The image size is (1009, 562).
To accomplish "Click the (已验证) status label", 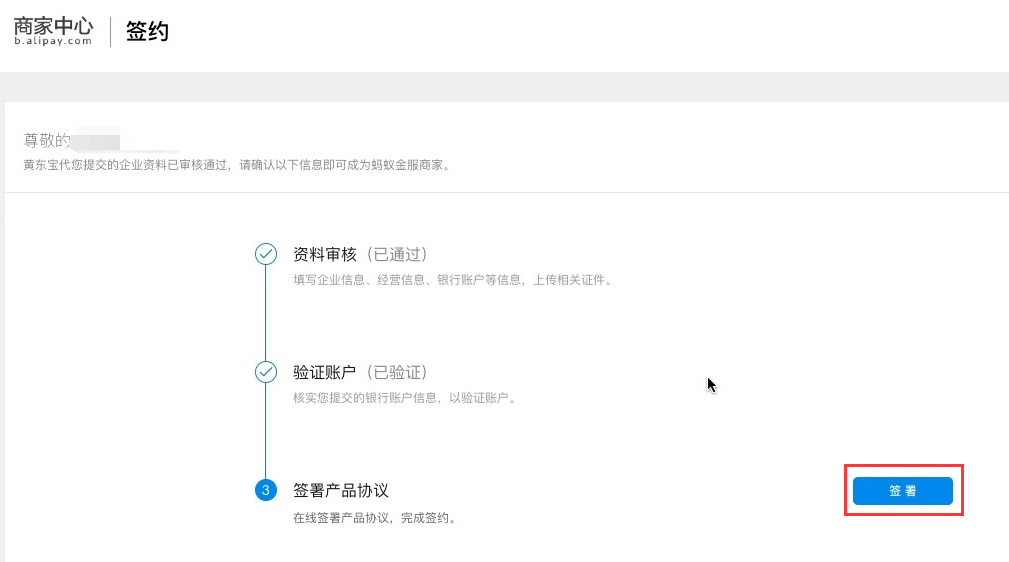I will (x=397, y=372).
